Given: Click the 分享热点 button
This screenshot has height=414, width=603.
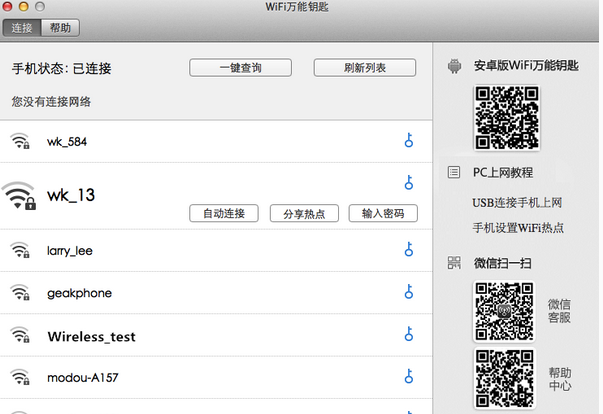Looking at the screenshot, I should tap(304, 213).
